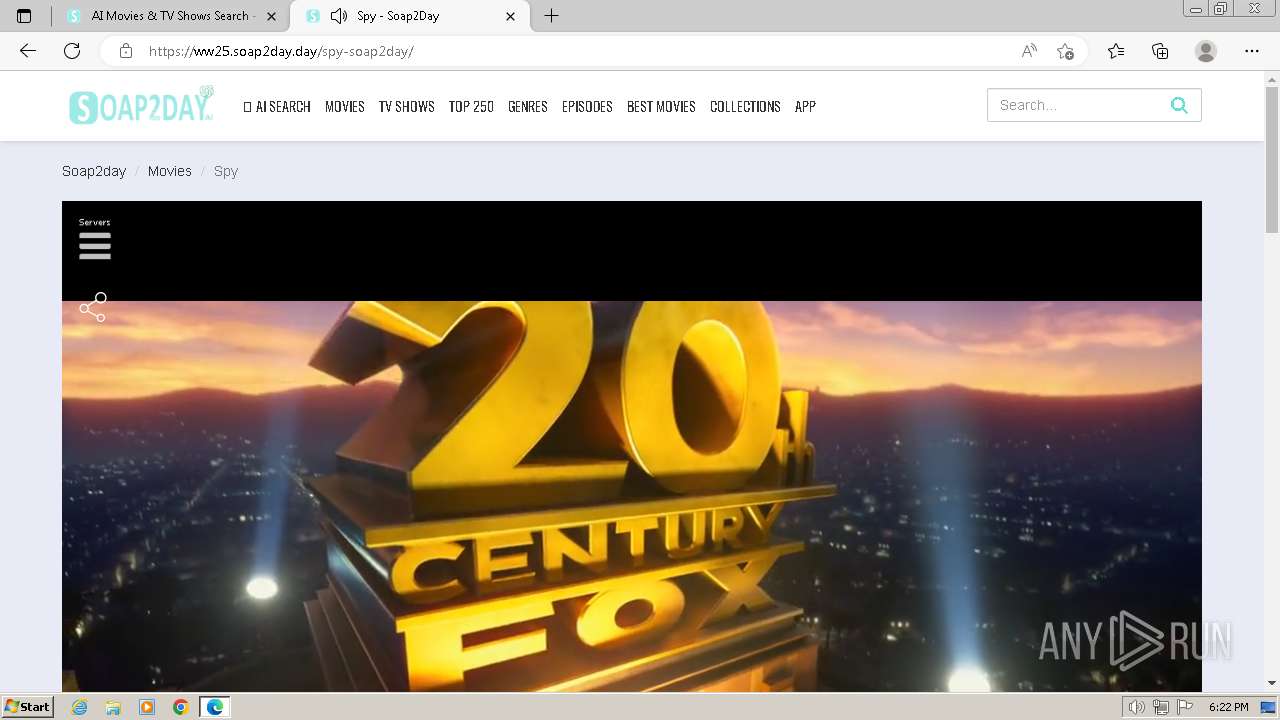Add this page to favorites
The height and width of the screenshot is (720, 1280).
point(1066,51)
